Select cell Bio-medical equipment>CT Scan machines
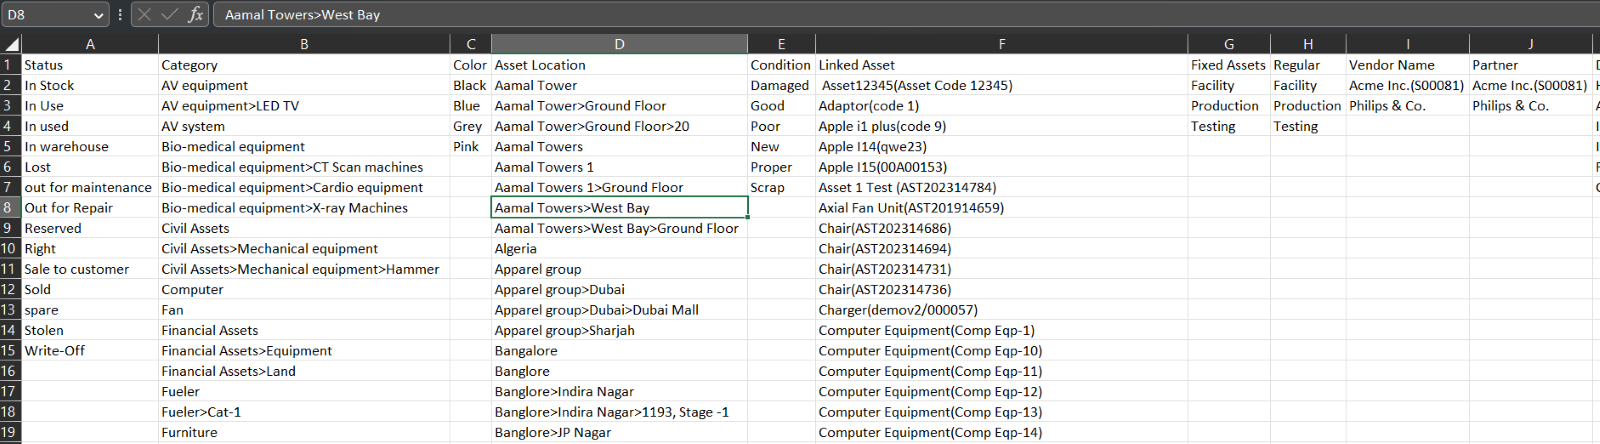The height and width of the screenshot is (444, 1600). pyautogui.click(x=304, y=167)
